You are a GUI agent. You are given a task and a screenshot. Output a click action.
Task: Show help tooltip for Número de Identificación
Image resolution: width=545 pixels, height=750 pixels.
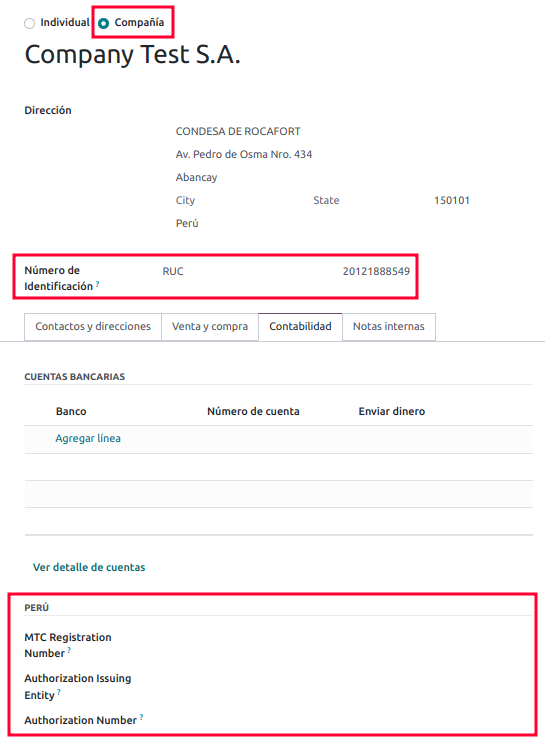tap(98, 284)
